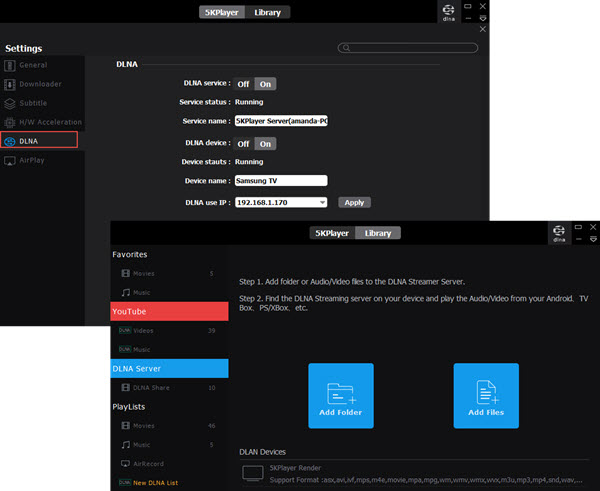Select the Downloader settings icon
Image resolution: width=600 pixels, height=491 pixels.
pyautogui.click(x=10, y=84)
